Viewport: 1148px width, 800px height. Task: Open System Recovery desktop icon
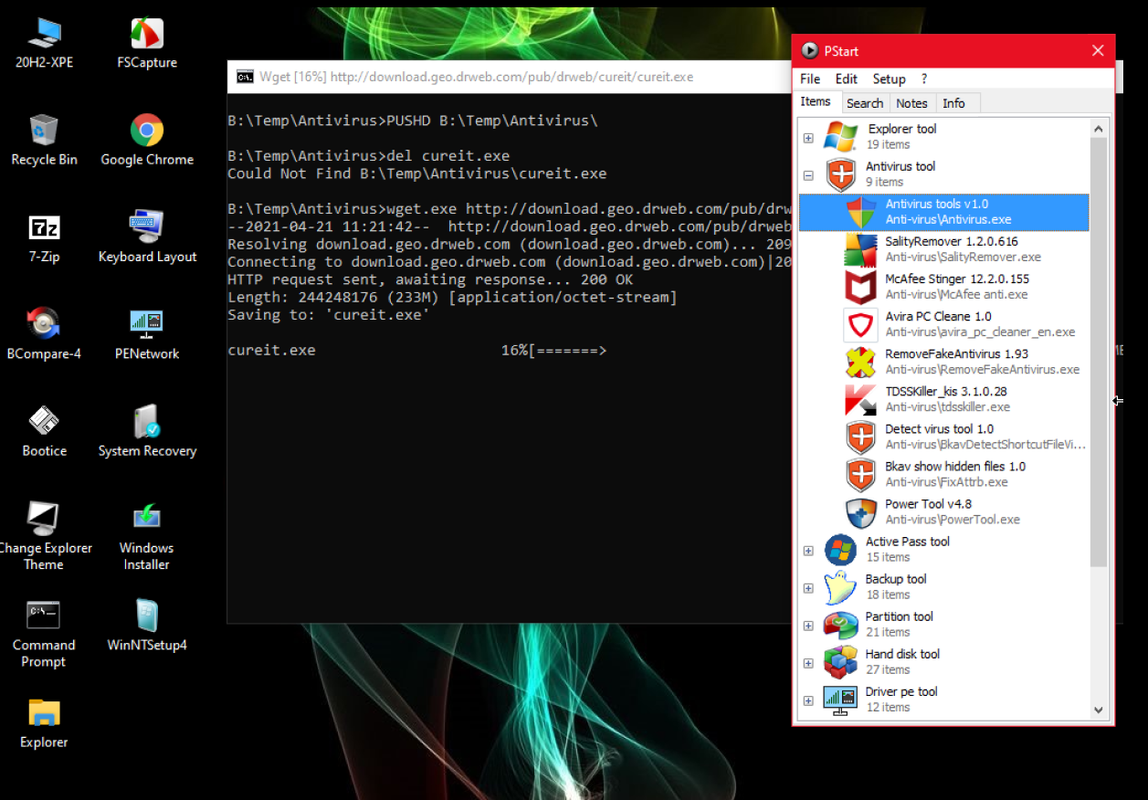click(x=146, y=432)
